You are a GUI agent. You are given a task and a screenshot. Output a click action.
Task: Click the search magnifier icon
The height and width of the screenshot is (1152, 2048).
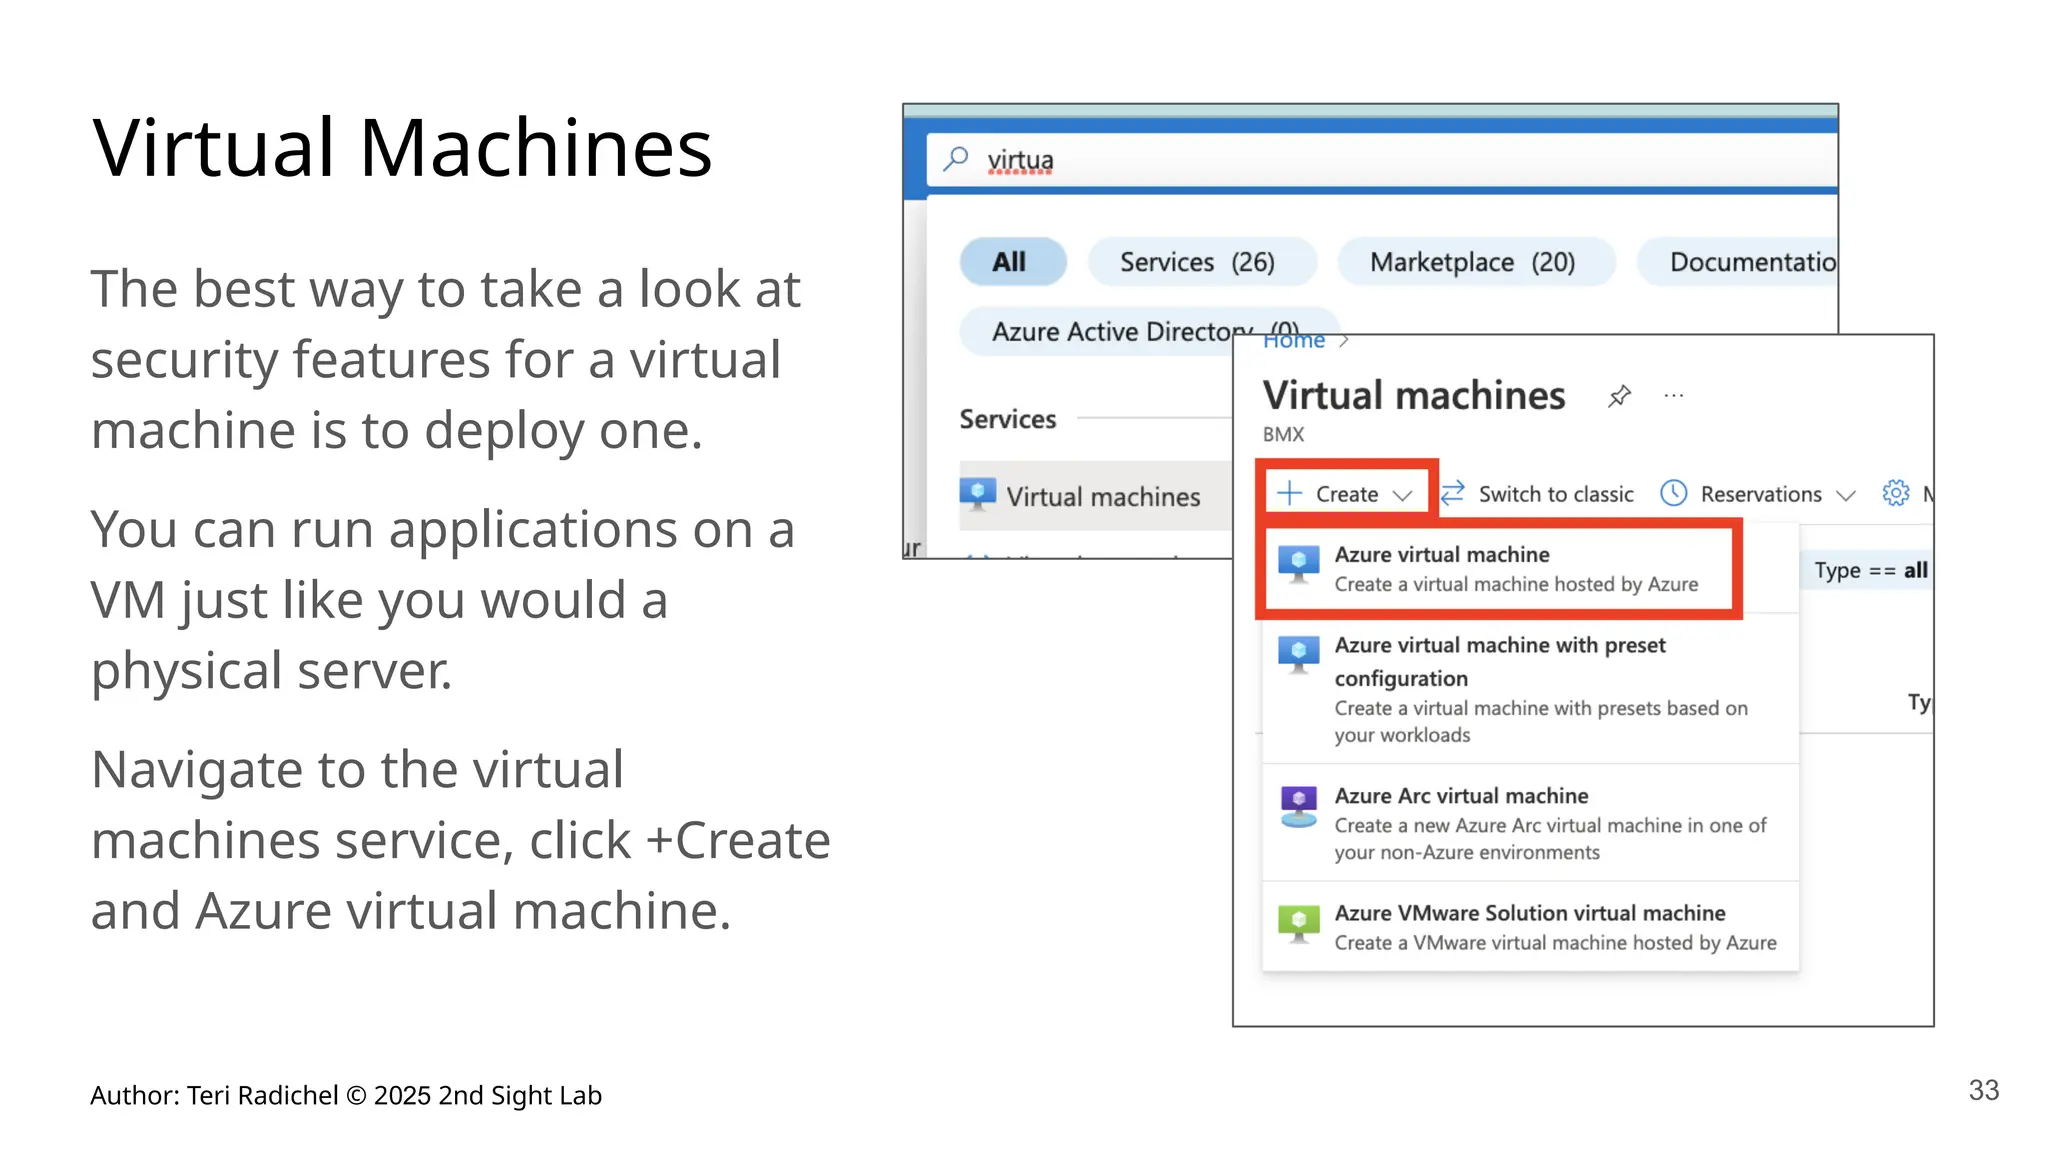956,159
